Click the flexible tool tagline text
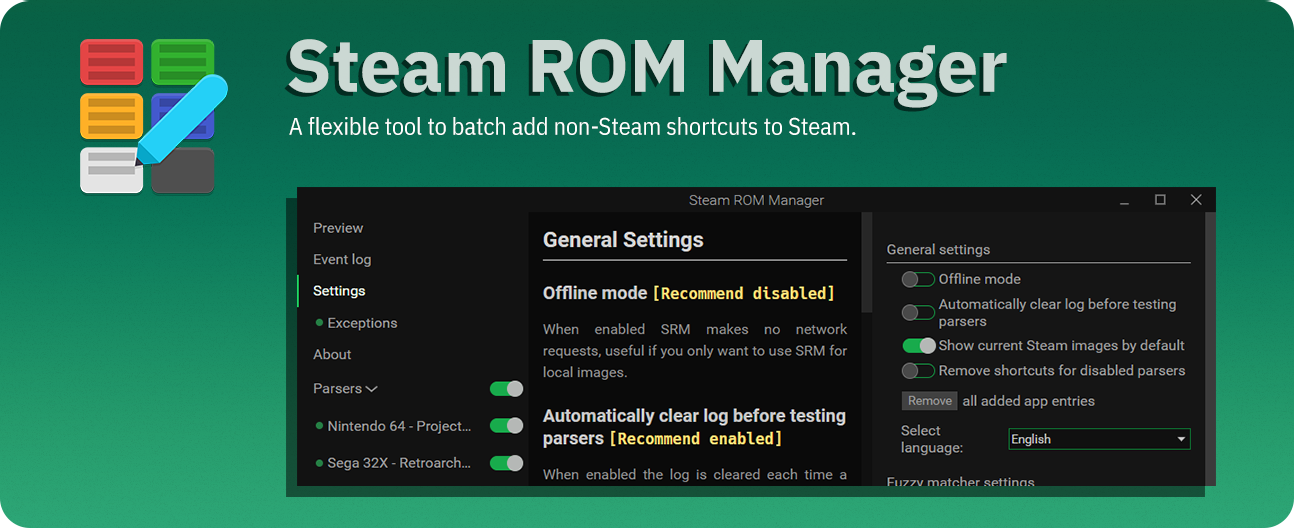 (573, 128)
